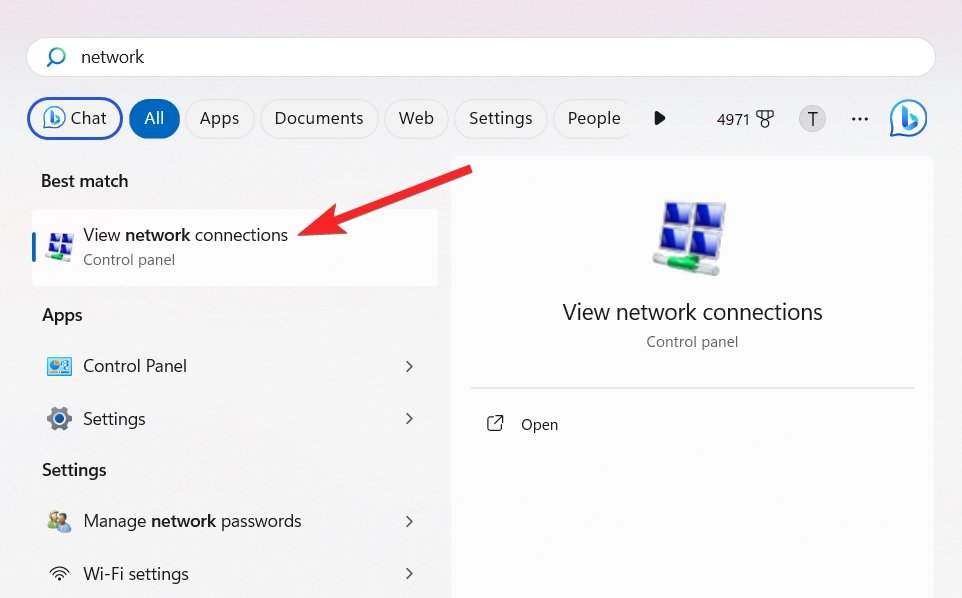Screen dimensions: 962x598
Task: Open the user account avatar menu
Action: click(x=812, y=118)
